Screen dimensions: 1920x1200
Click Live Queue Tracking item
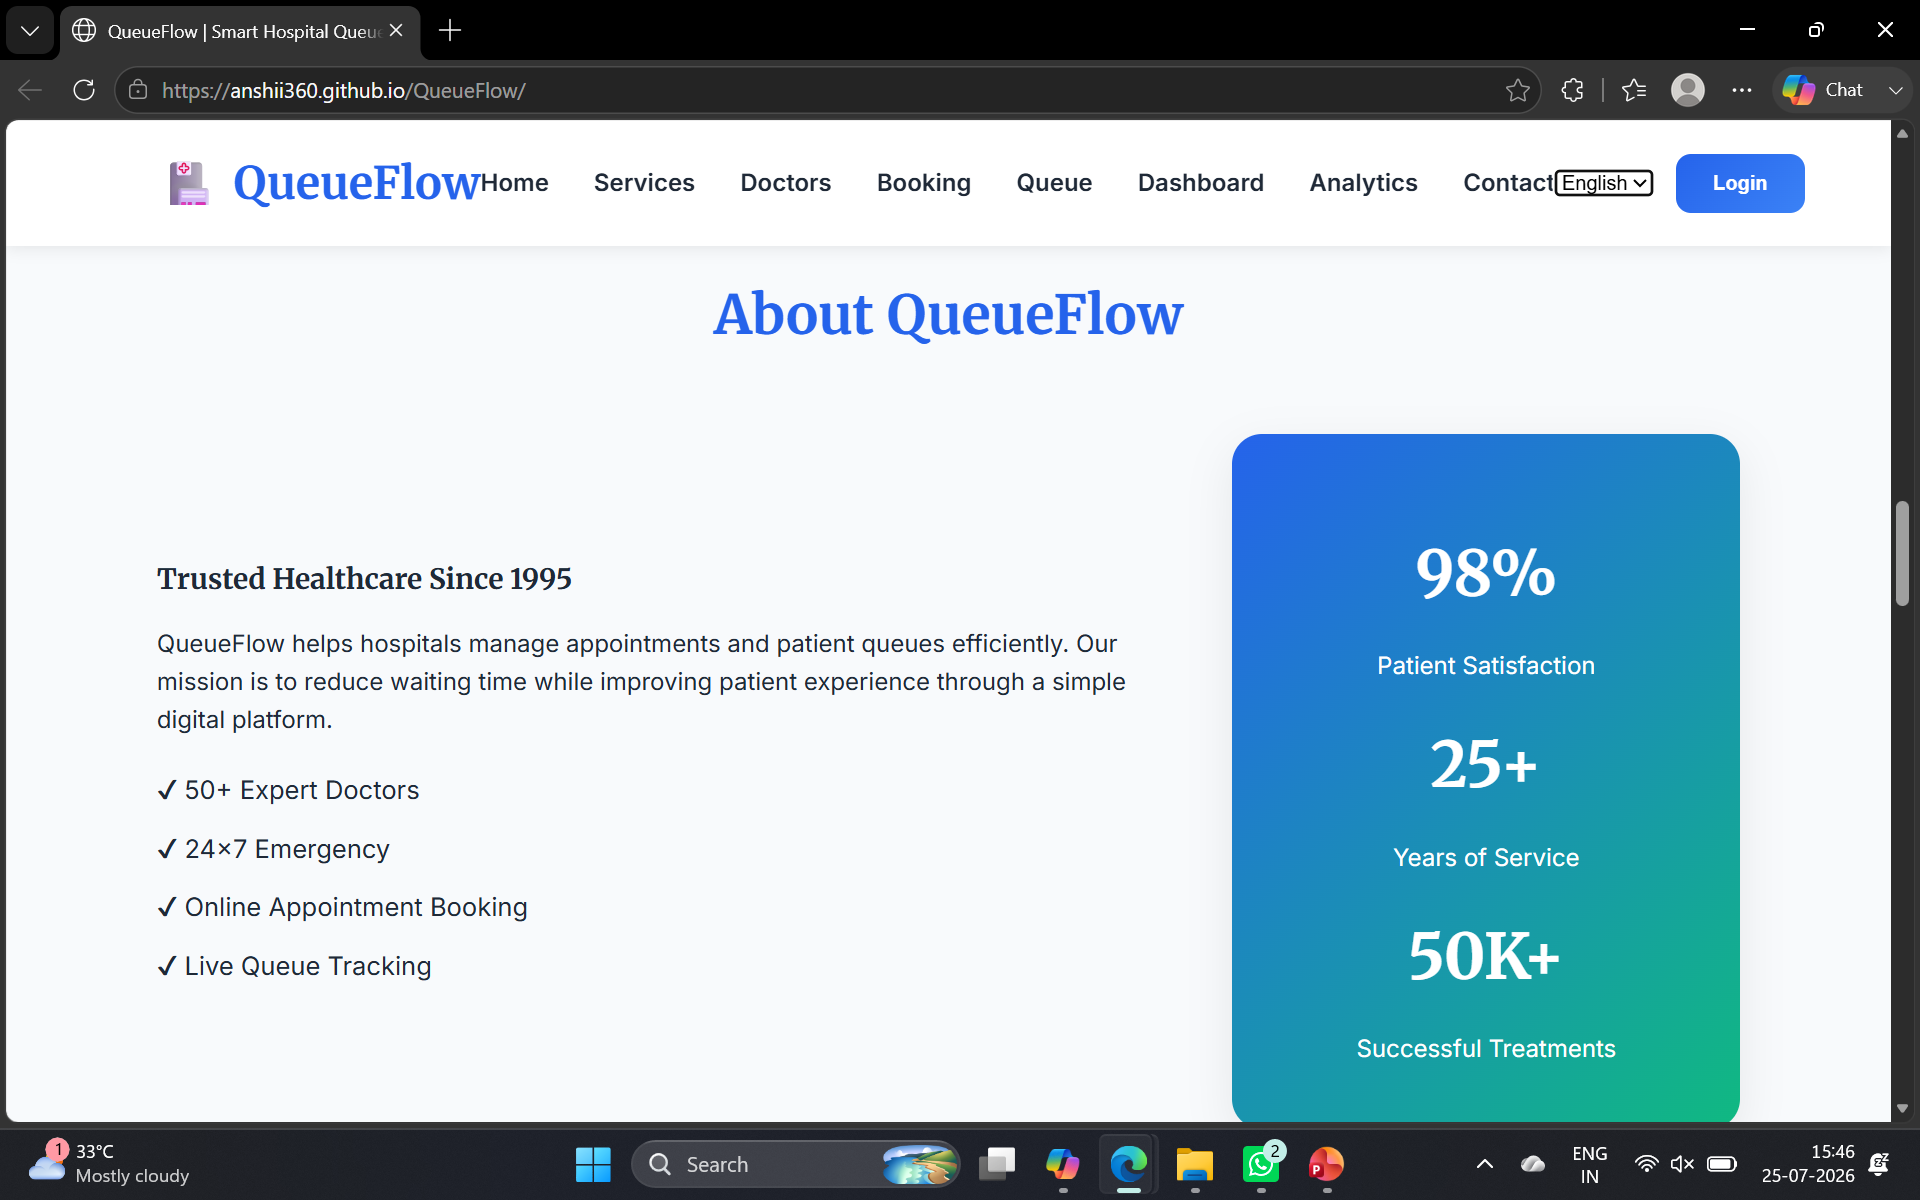click(x=294, y=966)
